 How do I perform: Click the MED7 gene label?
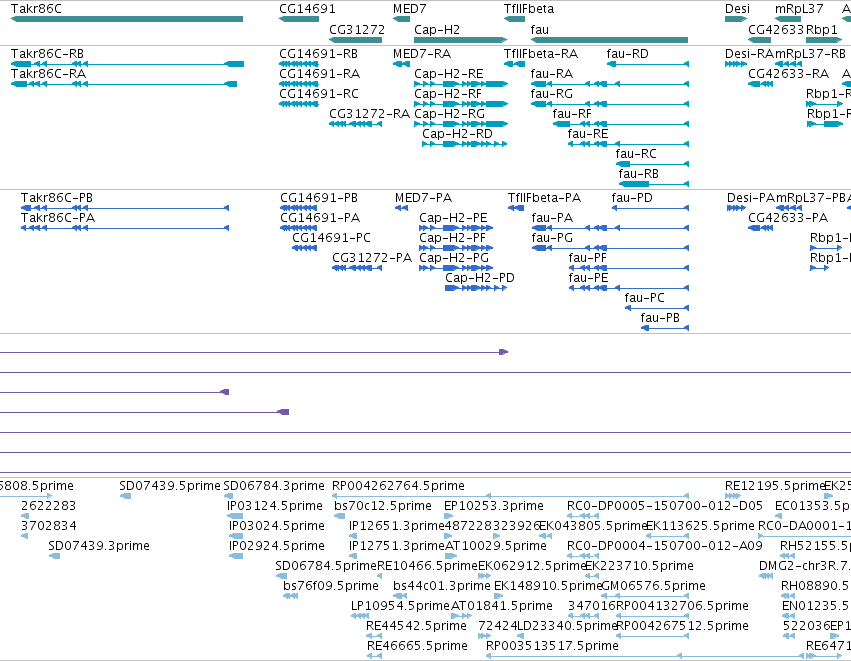point(410,9)
